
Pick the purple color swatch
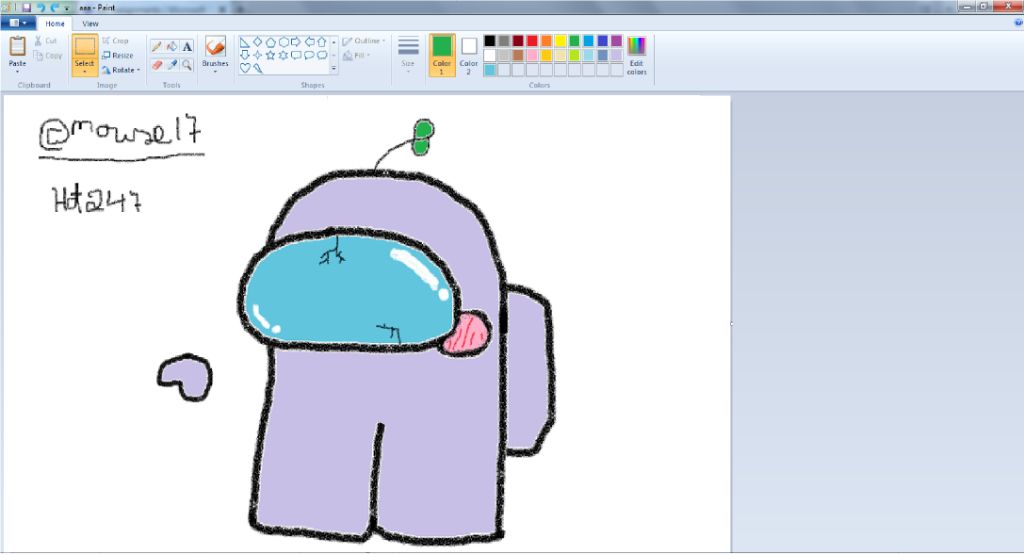[x=616, y=41]
